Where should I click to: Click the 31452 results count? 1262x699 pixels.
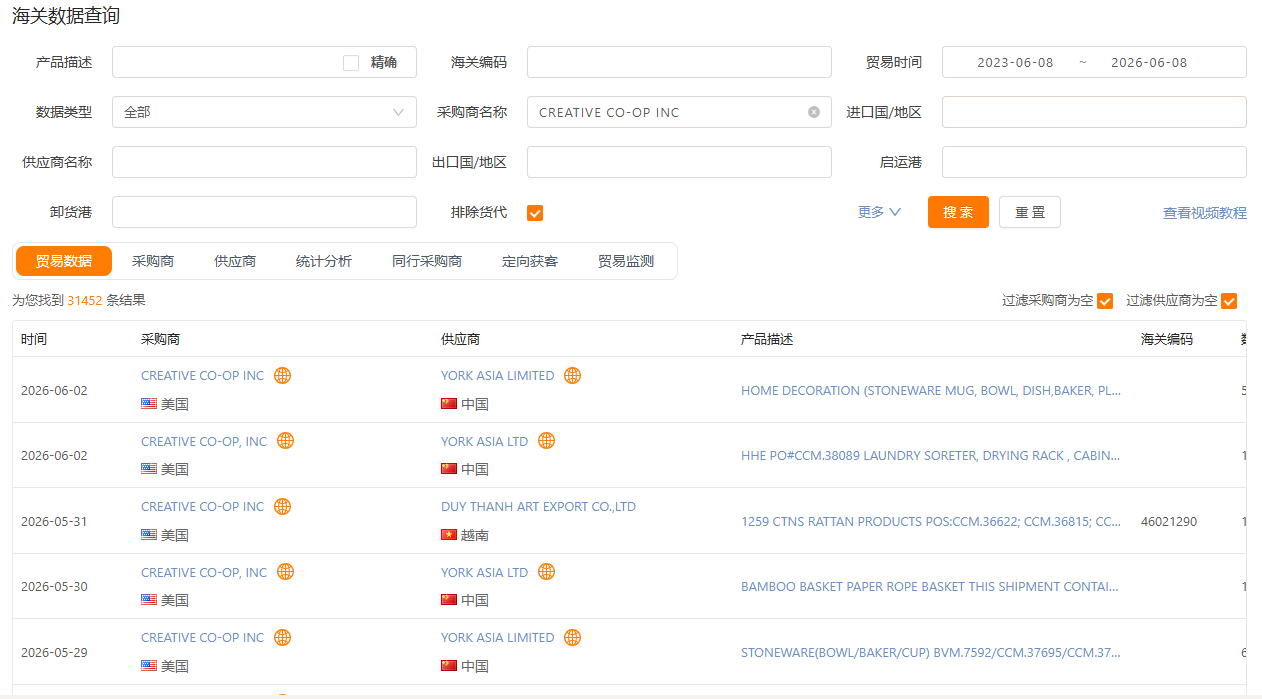point(85,300)
